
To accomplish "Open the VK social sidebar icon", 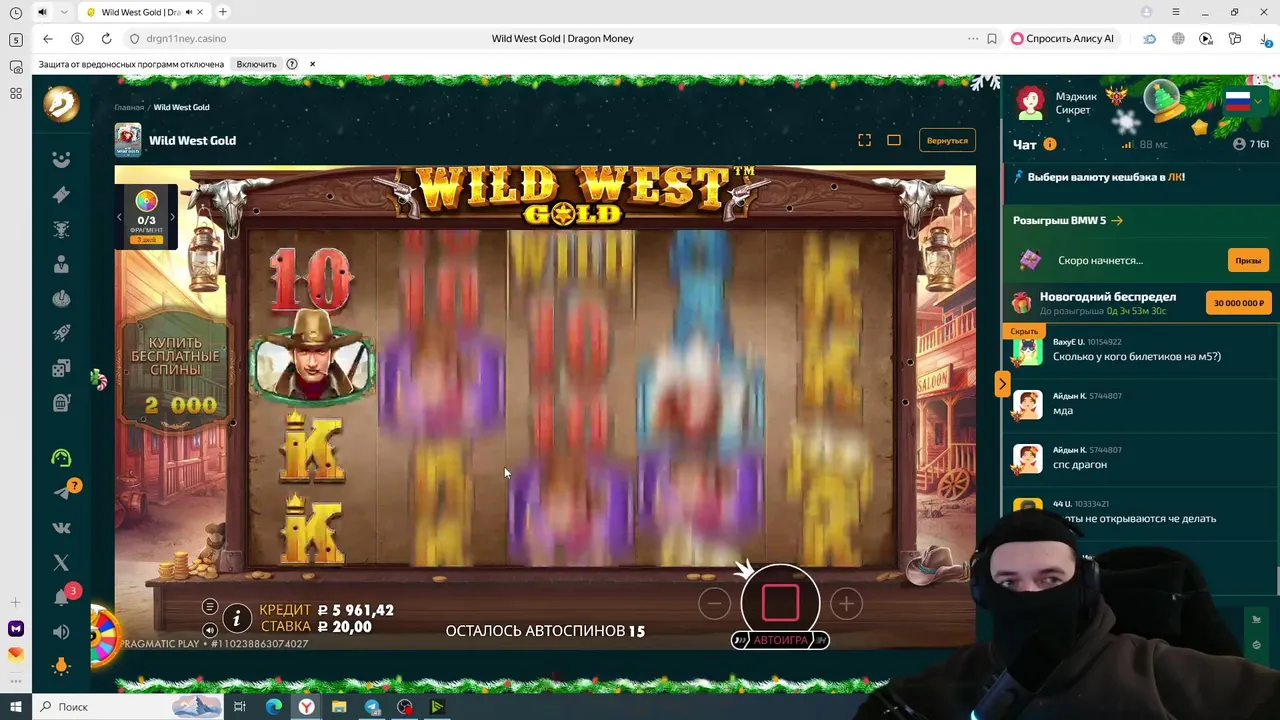I will (61, 528).
